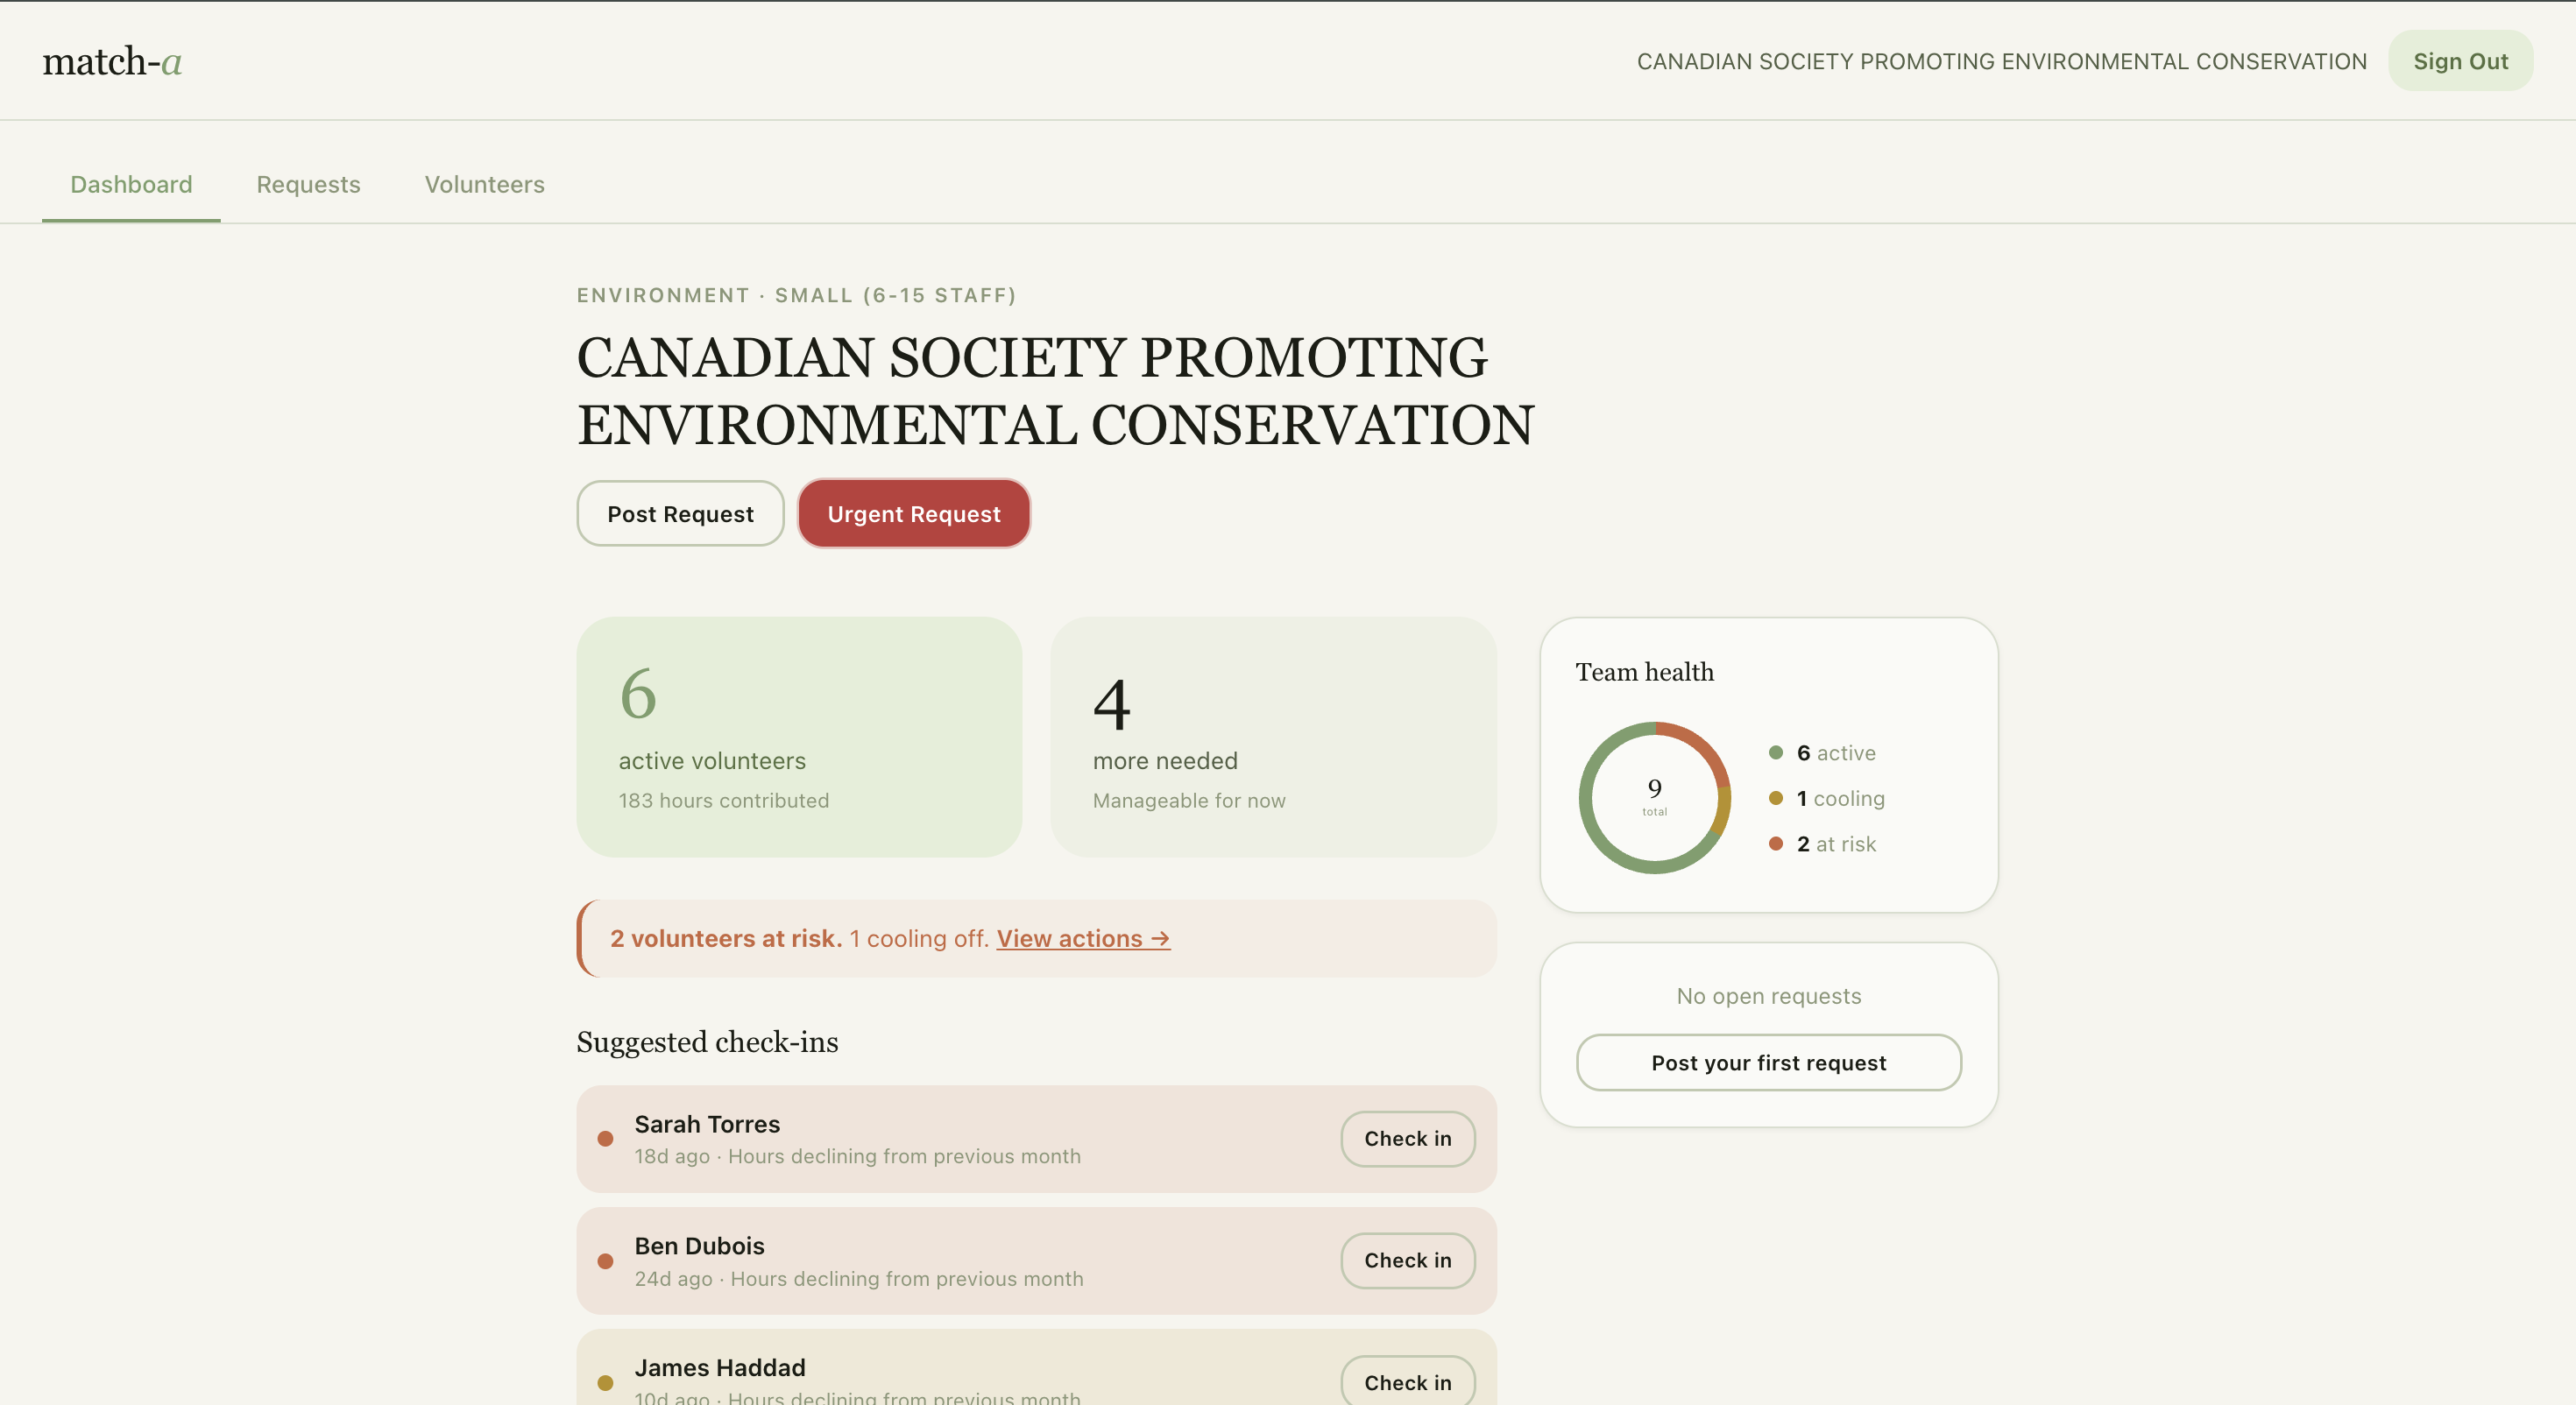
Task: Click James Haddad yellow status dot
Action: click(605, 1383)
